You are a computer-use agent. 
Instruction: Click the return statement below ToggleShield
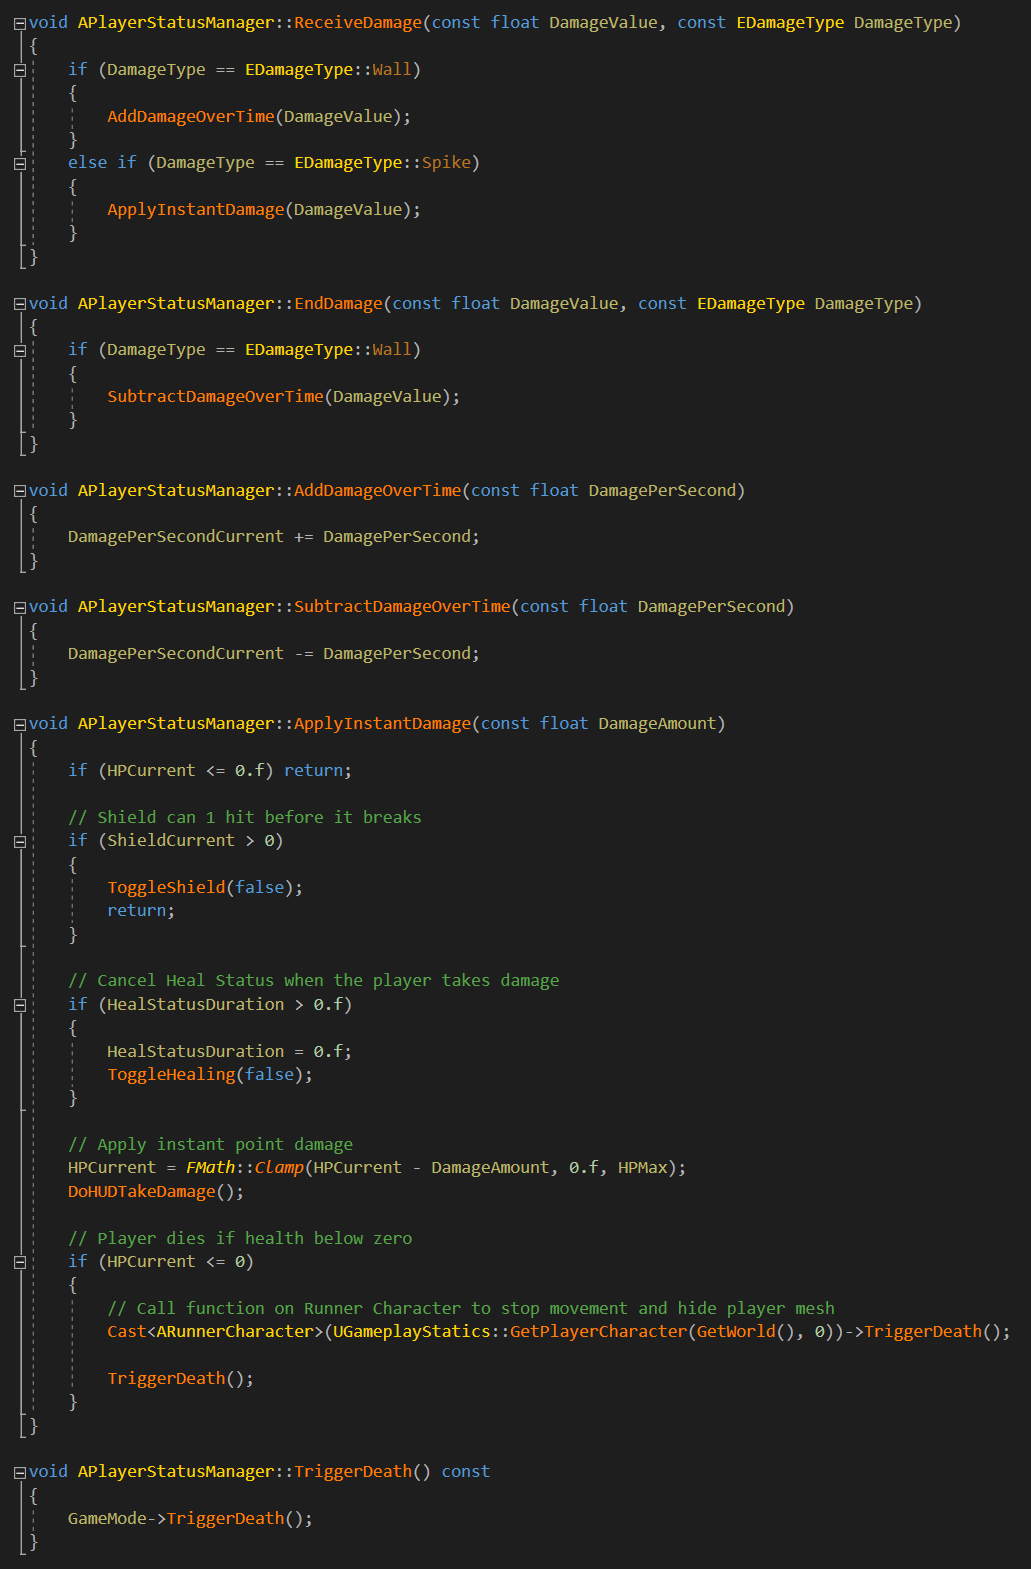click(141, 911)
